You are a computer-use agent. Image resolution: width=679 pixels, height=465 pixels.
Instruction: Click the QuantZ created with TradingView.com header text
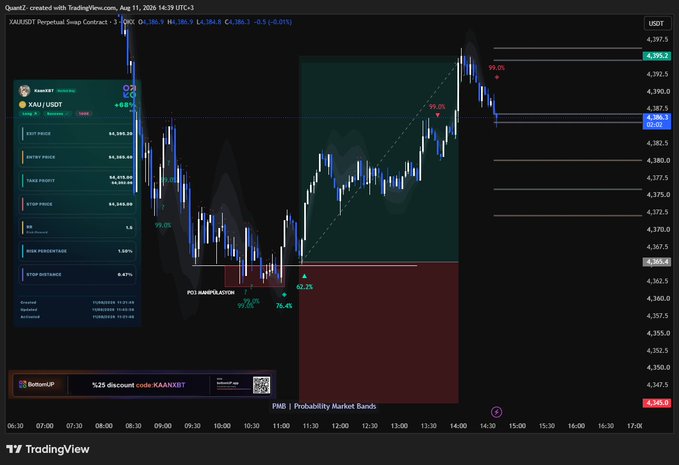[99, 7]
